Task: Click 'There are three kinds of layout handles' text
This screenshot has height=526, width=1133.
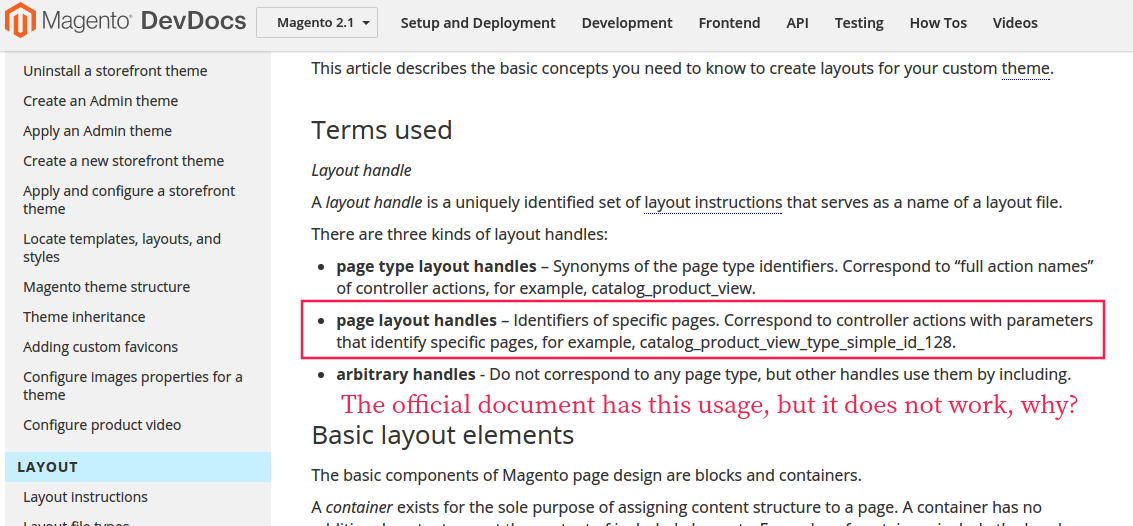Action: 460,235
